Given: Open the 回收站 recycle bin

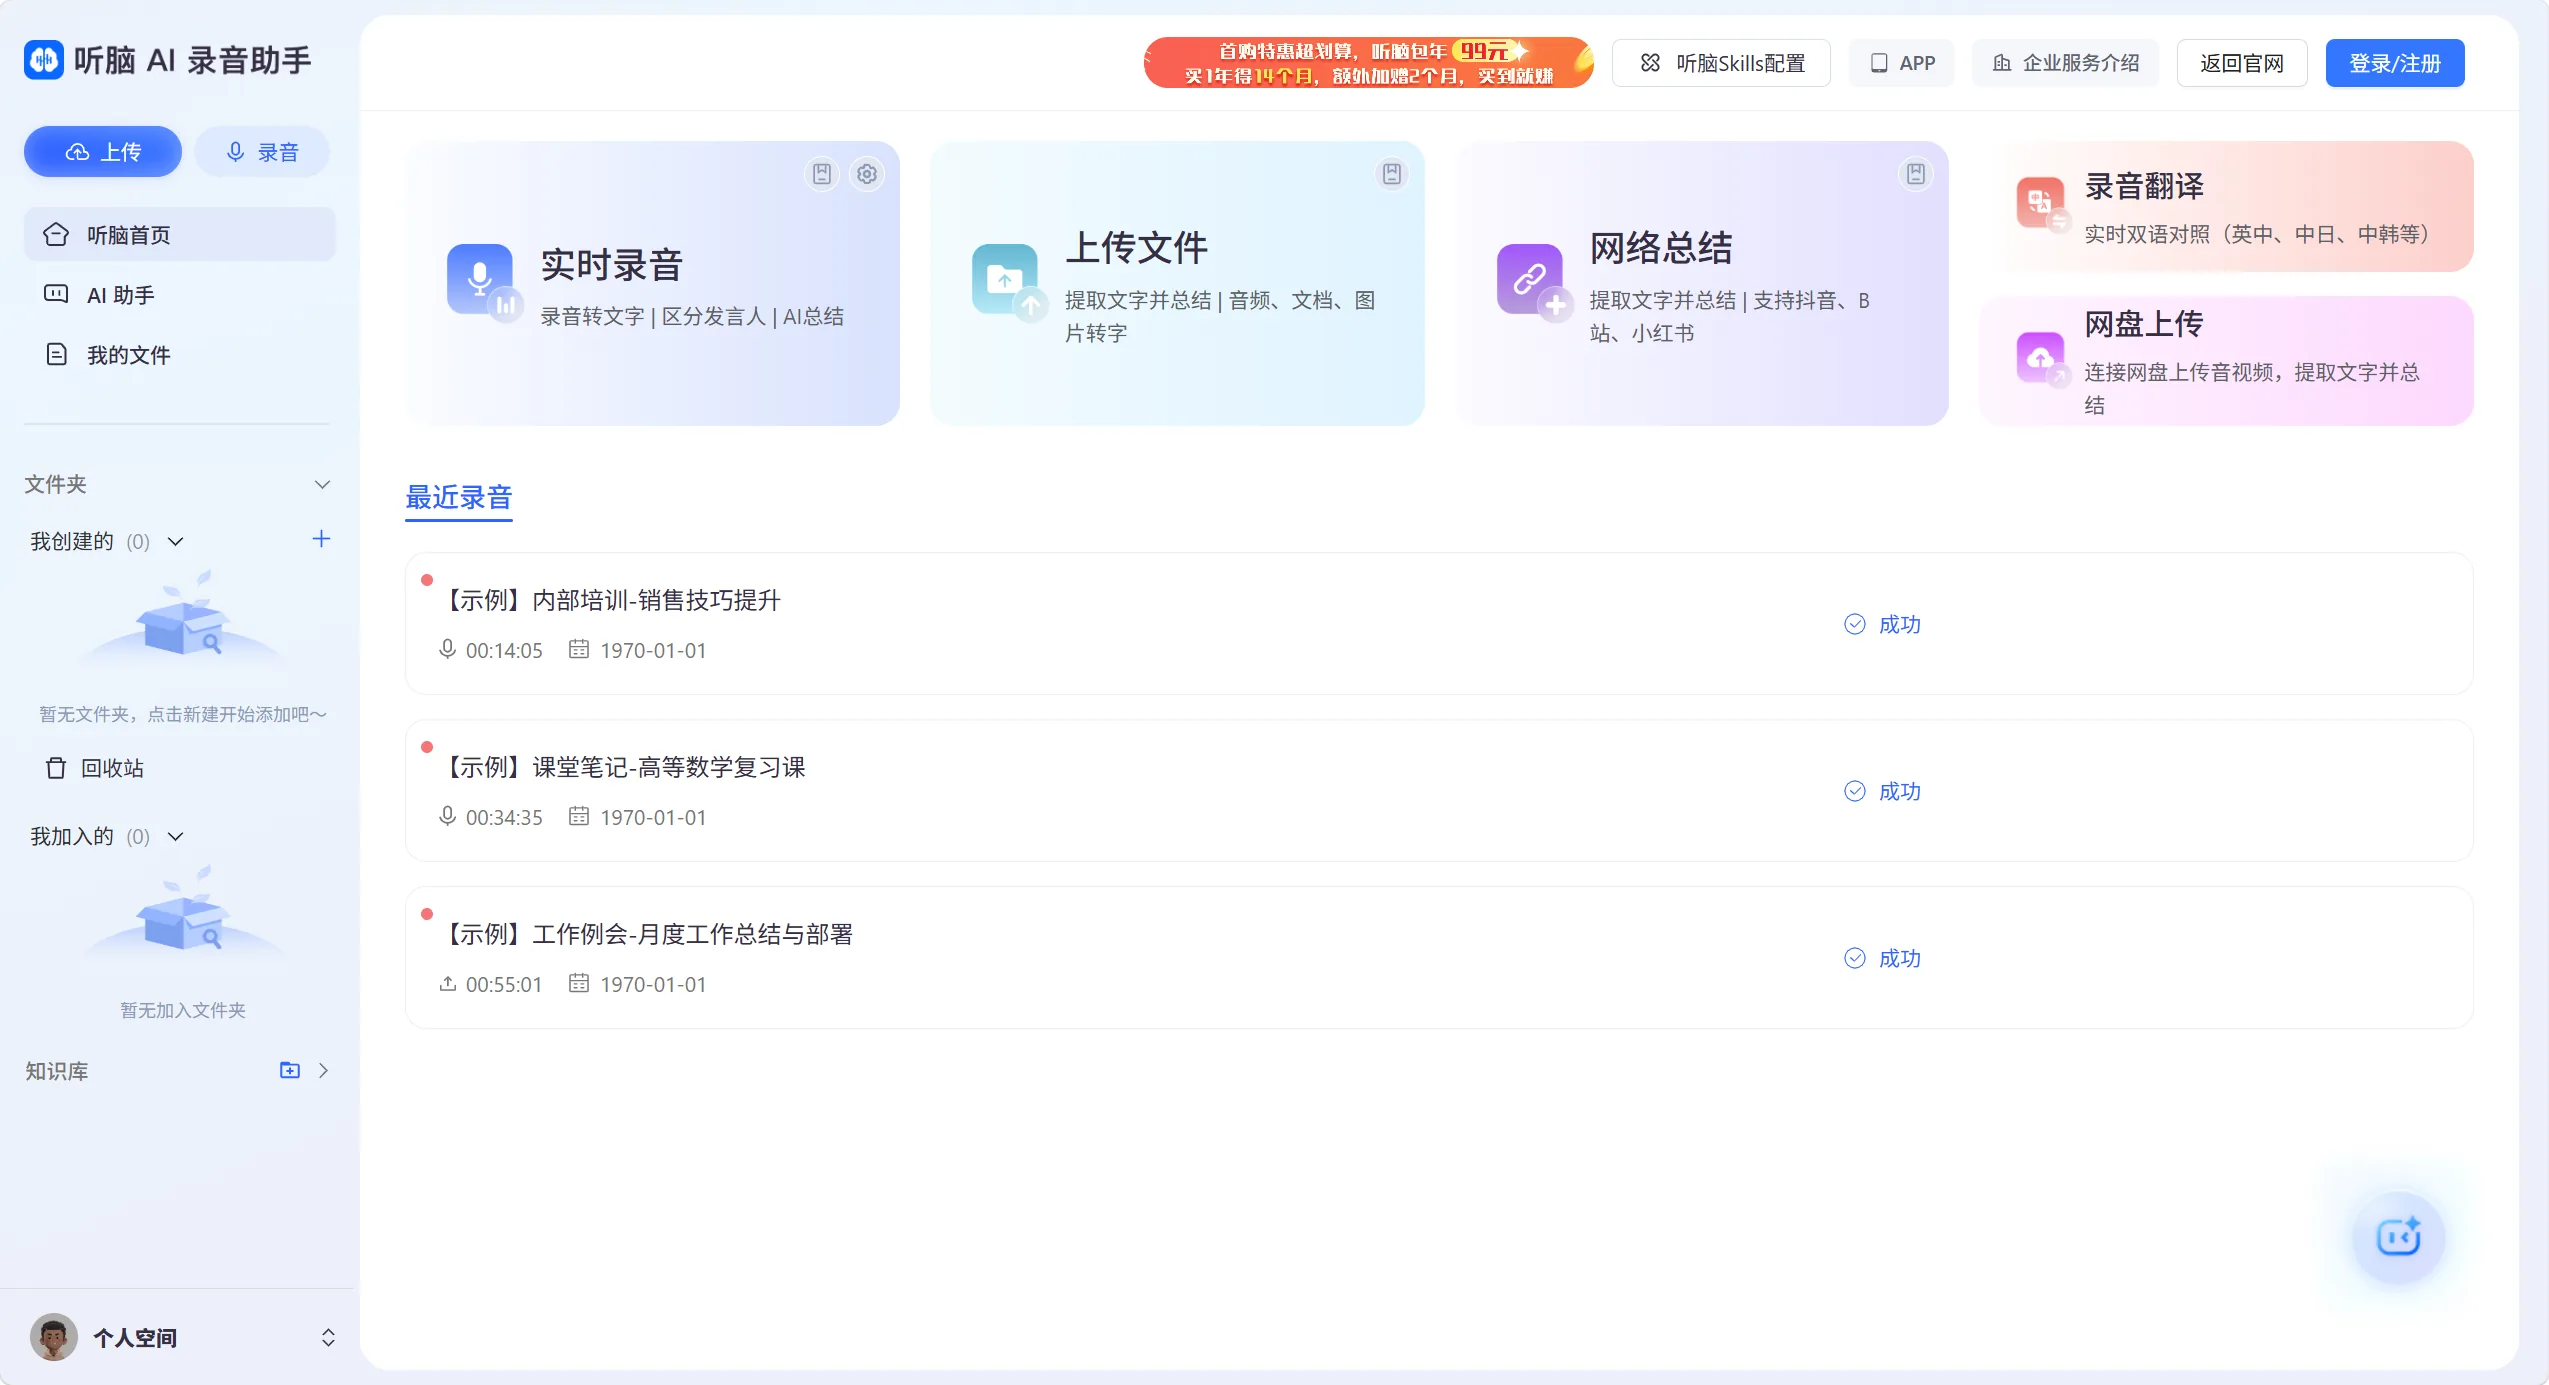Looking at the screenshot, I should (x=95, y=768).
